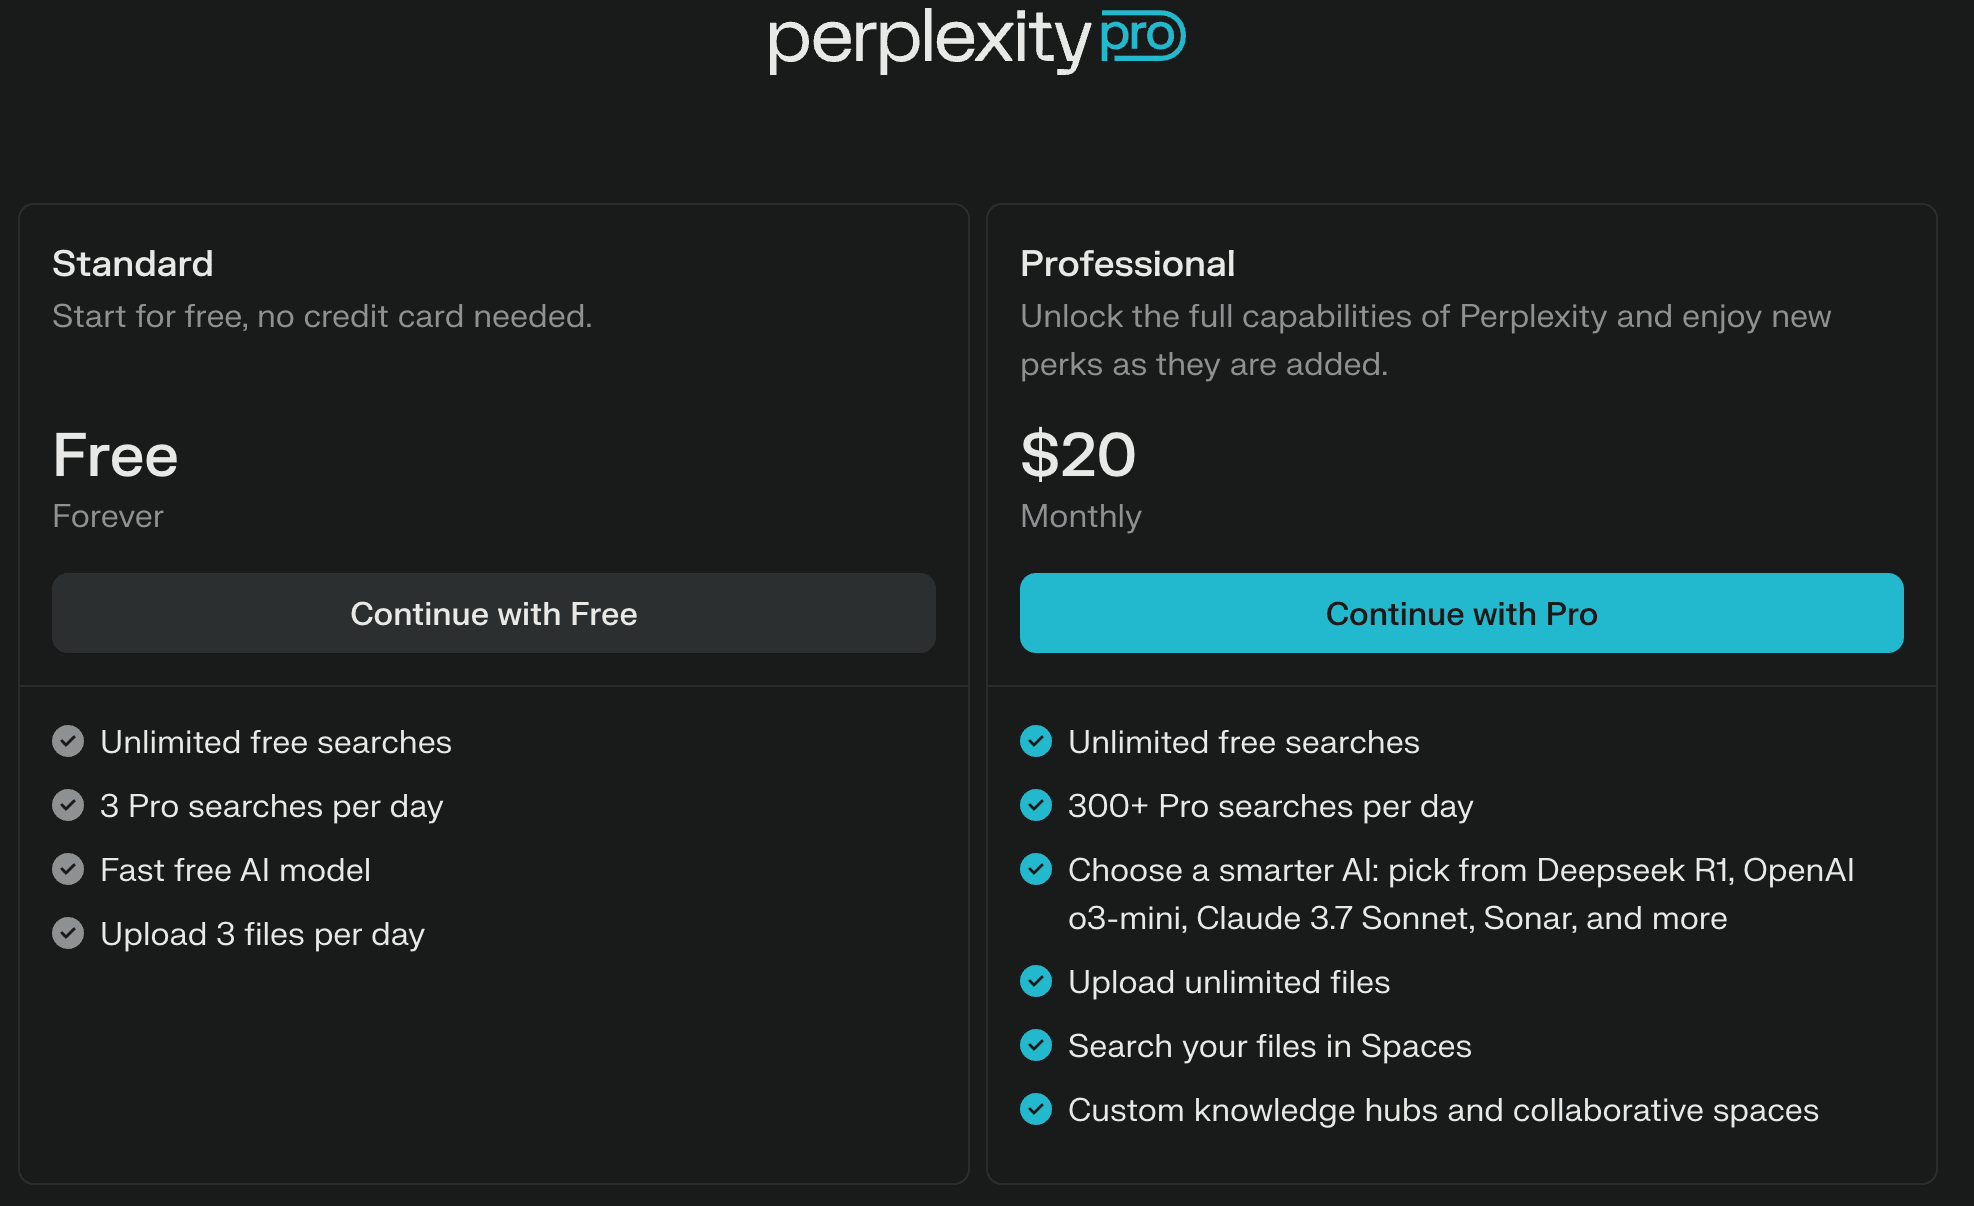The image size is (1974, 1206).
Task: Click the Professional plan heading
Action: point(1128,263)
